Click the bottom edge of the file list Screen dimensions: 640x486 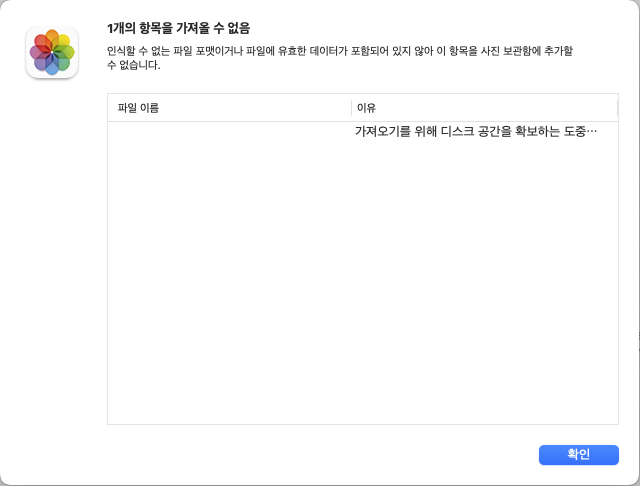click(362, 424)
